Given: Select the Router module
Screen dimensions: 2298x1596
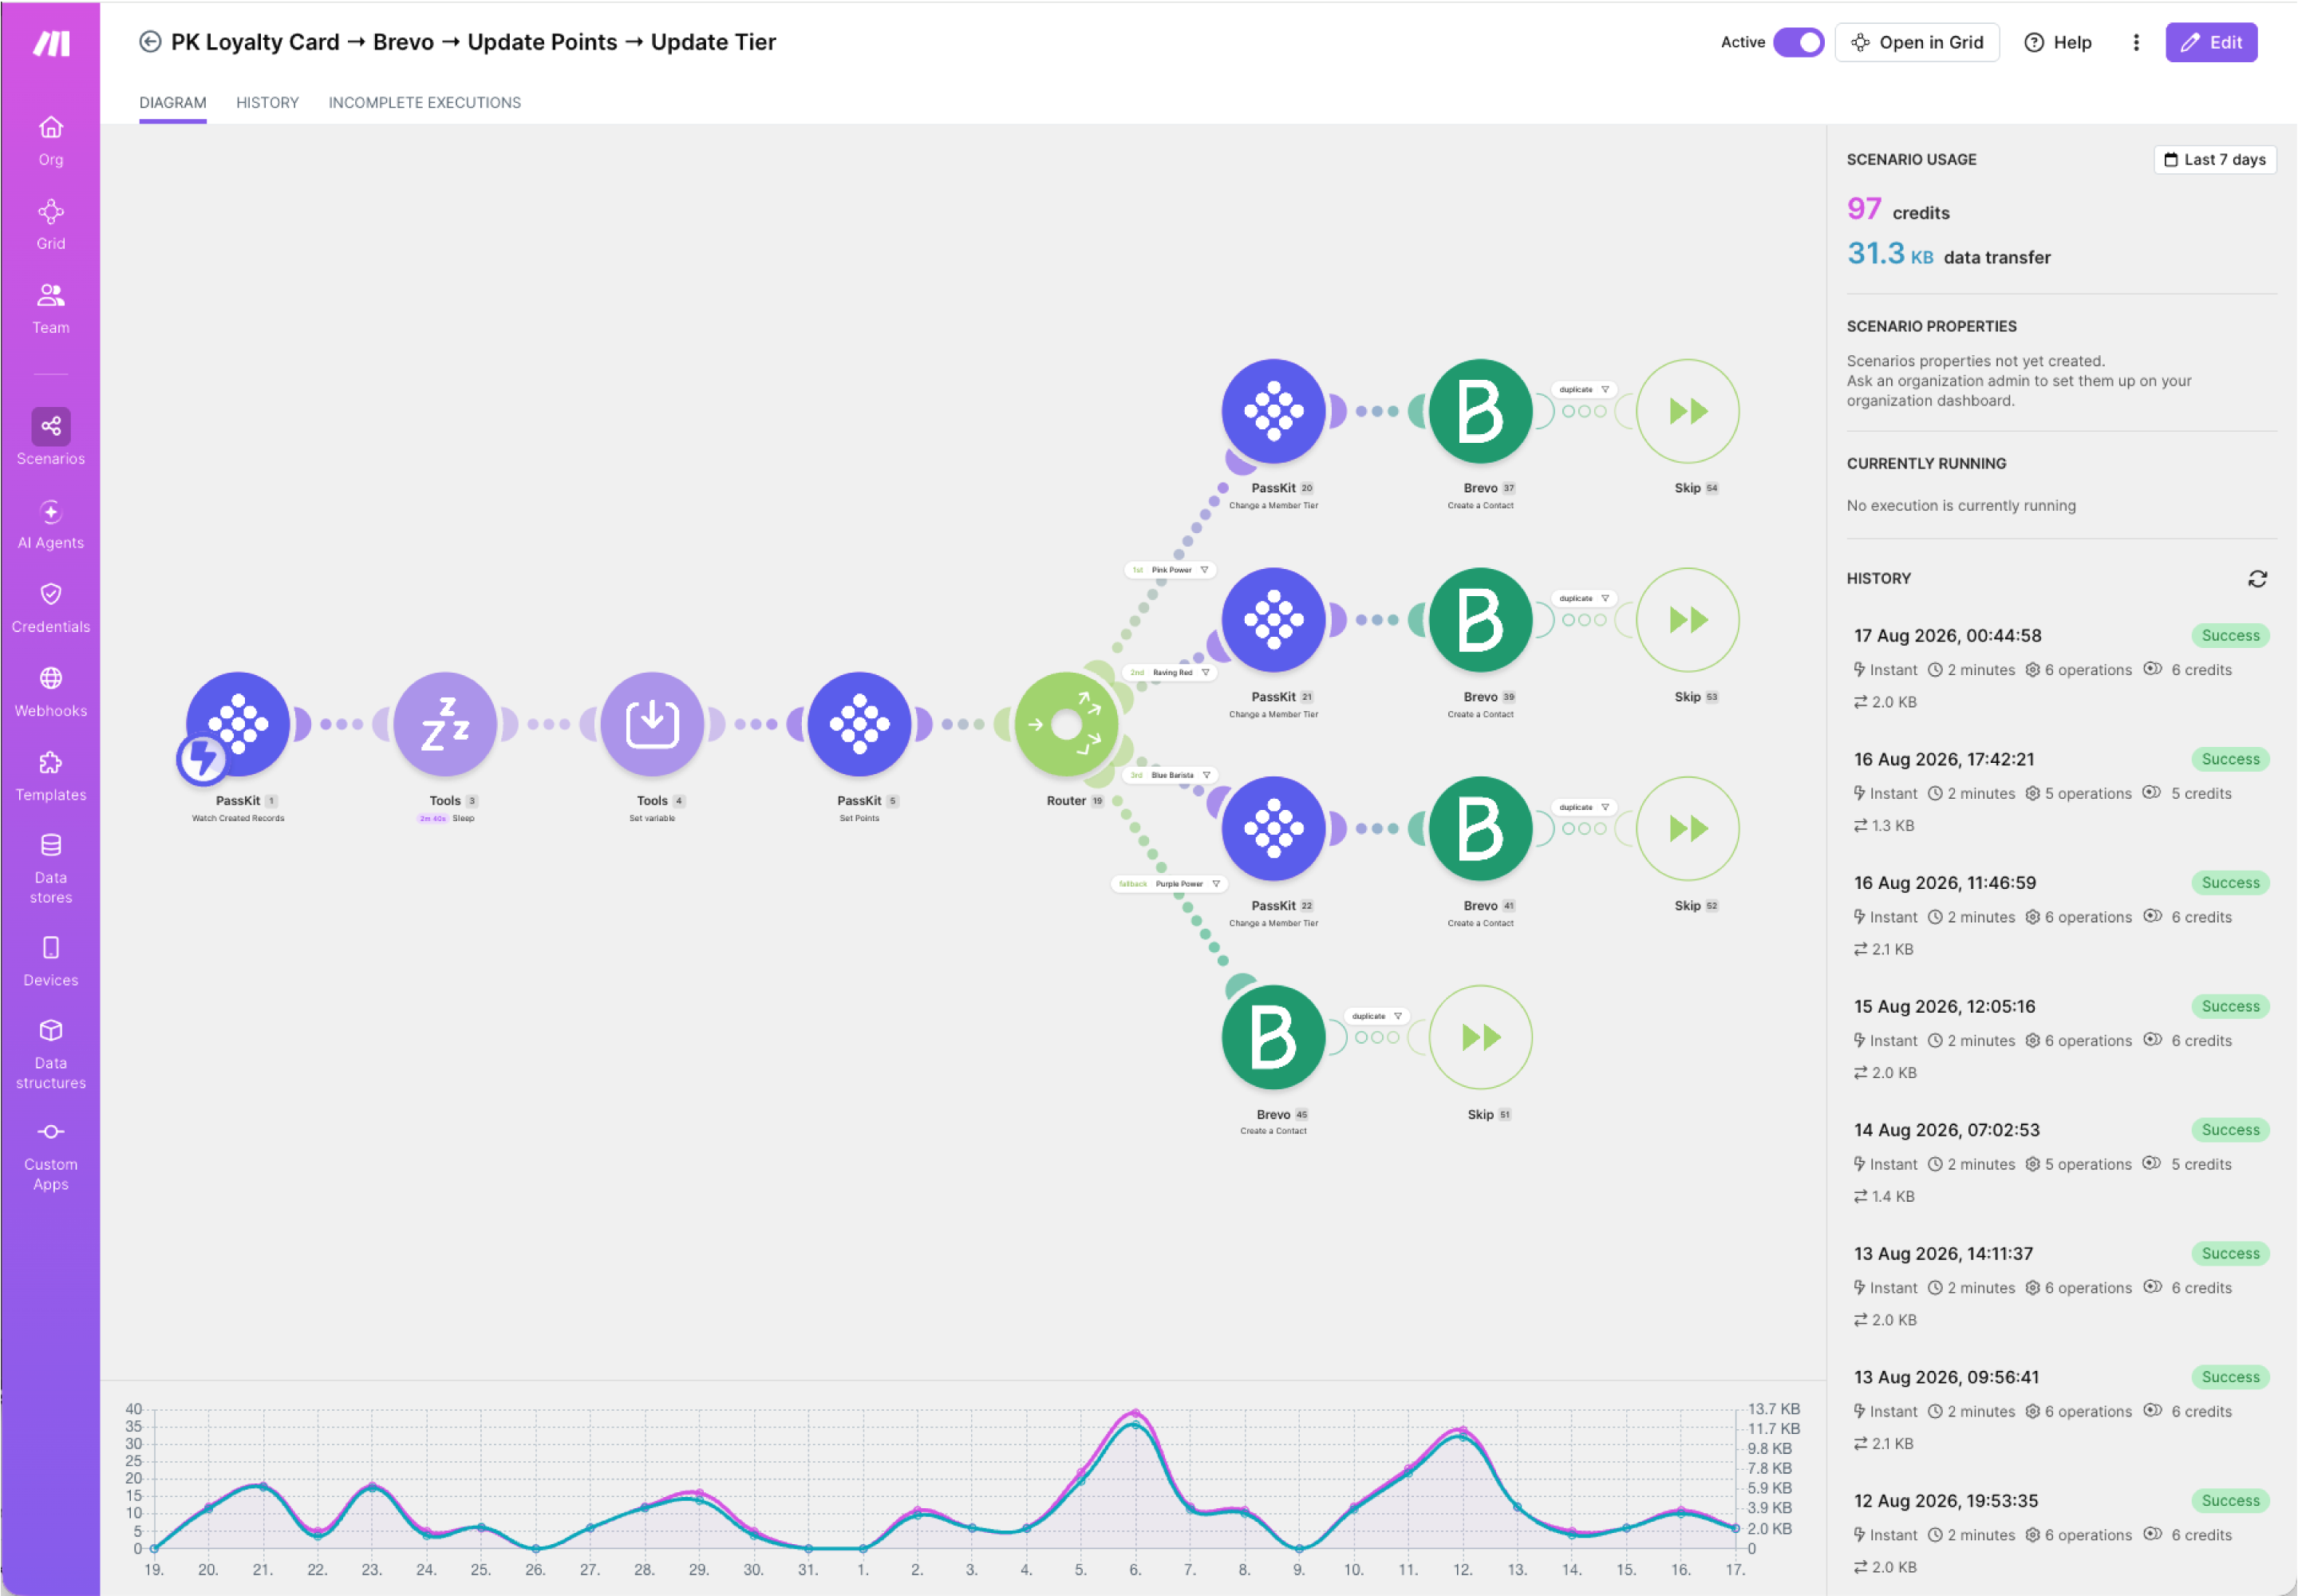Looking at the screenshot, I should click(x=1066, y=724).
